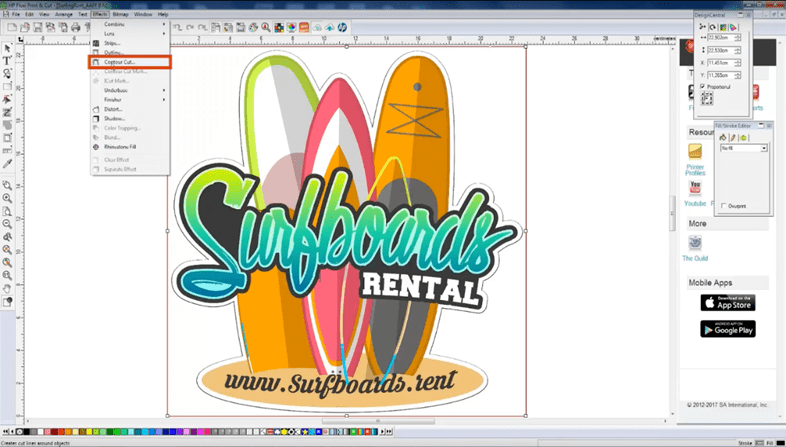Pick the red swatch in color palette
786x447 pixels.
pyautogui.click(x=56, y=431)
